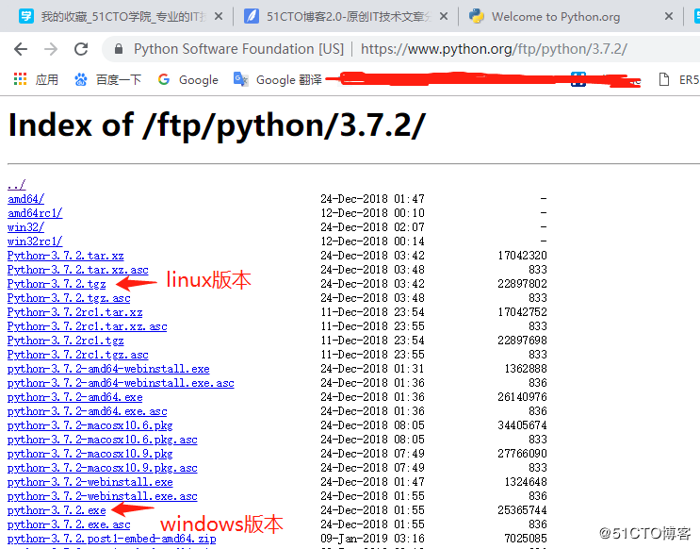
Task: Open python-3.7.2.exe.asc signature link
Action: click(69, 525)
